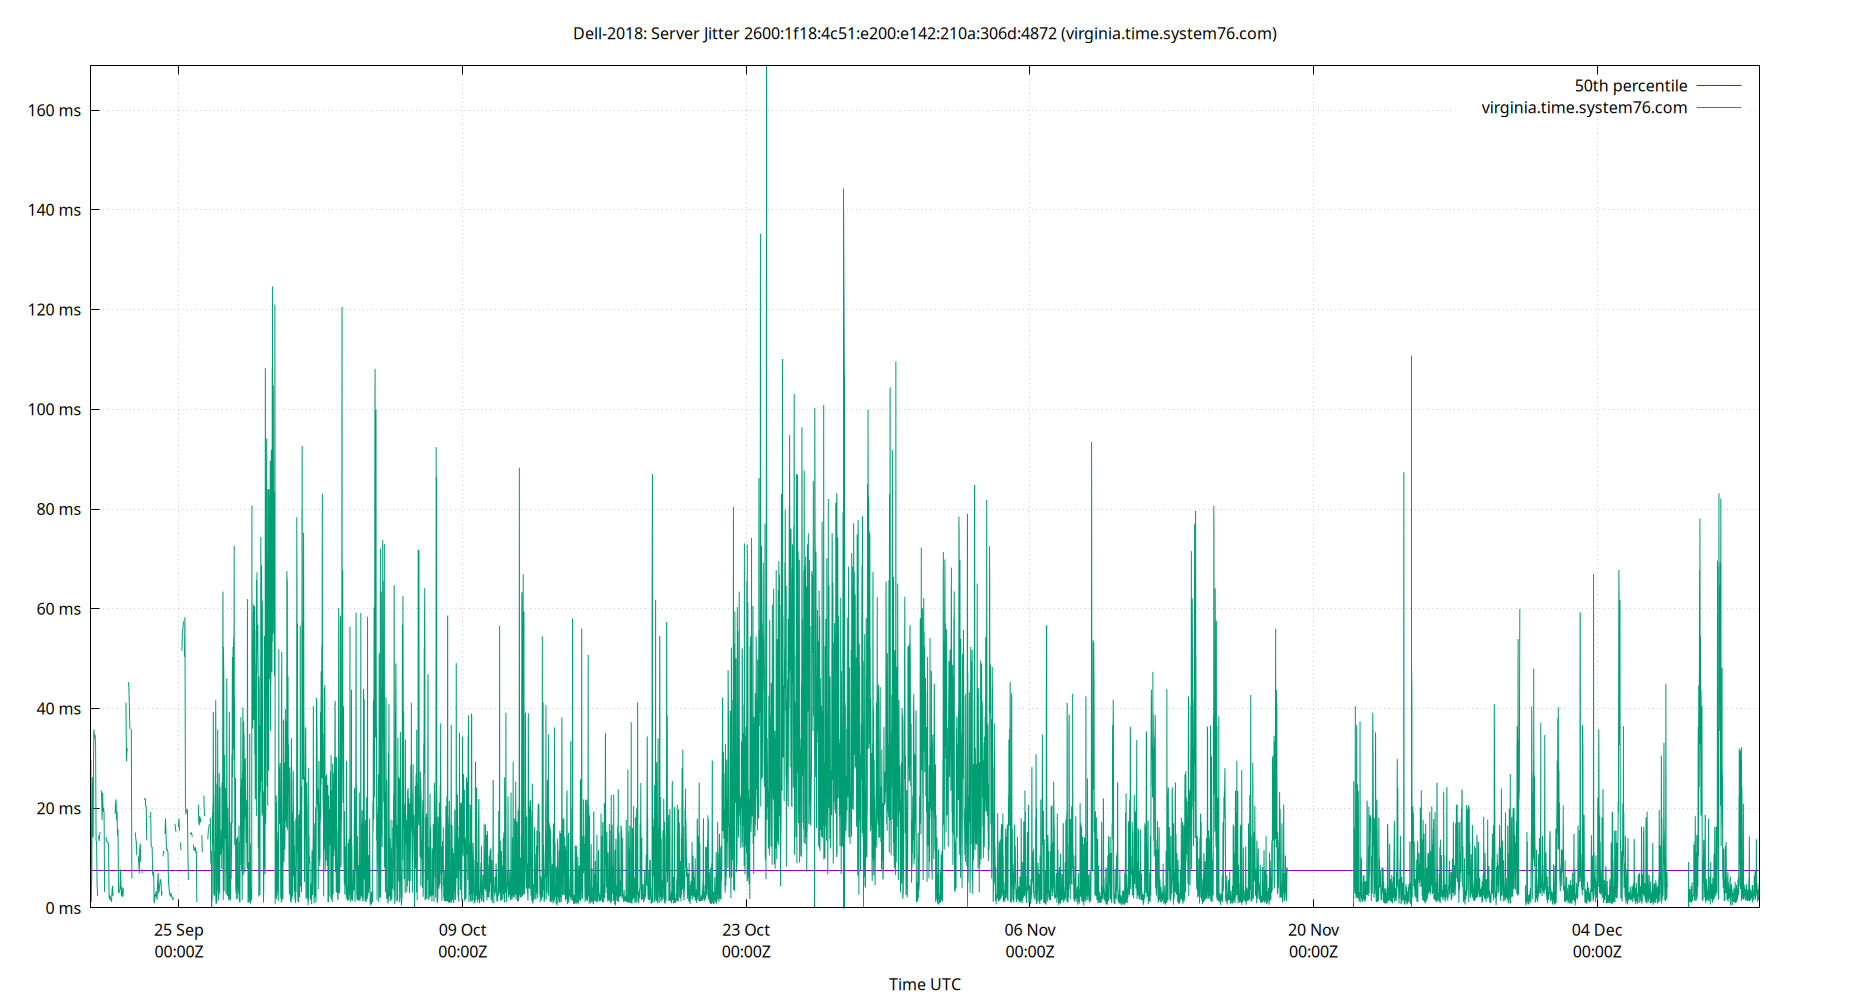Image resolution: width=1850 pixels, height=1000 pixels.
Task: Select the 20 Nov date label
Action: coord(1314,930)
